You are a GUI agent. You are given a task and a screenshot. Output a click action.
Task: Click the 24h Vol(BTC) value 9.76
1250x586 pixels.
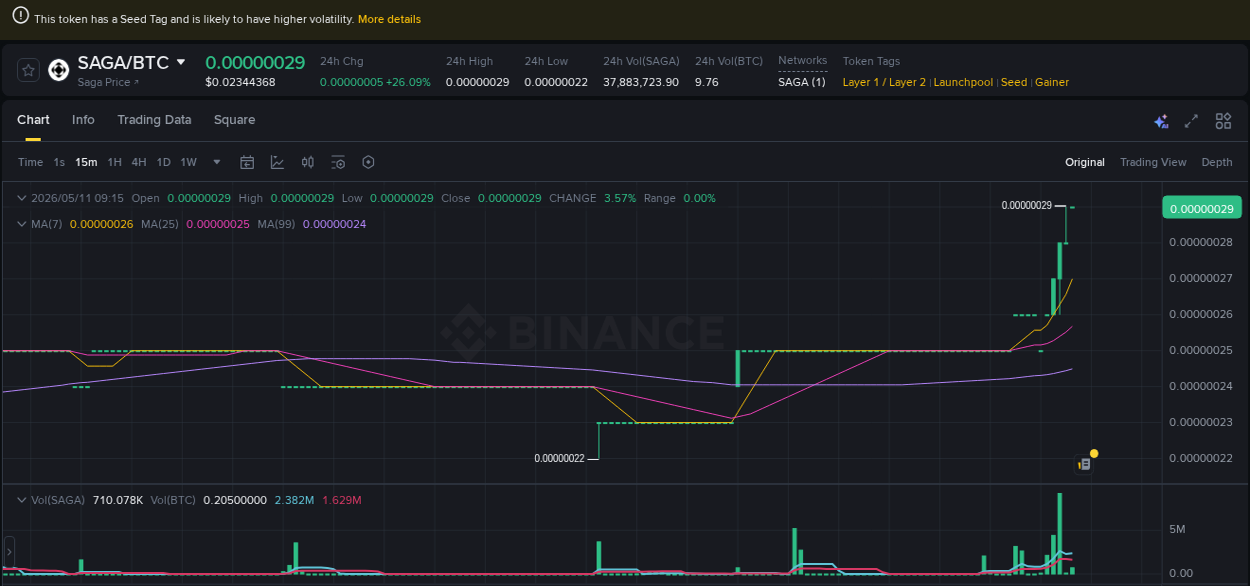tap(707, 82)
